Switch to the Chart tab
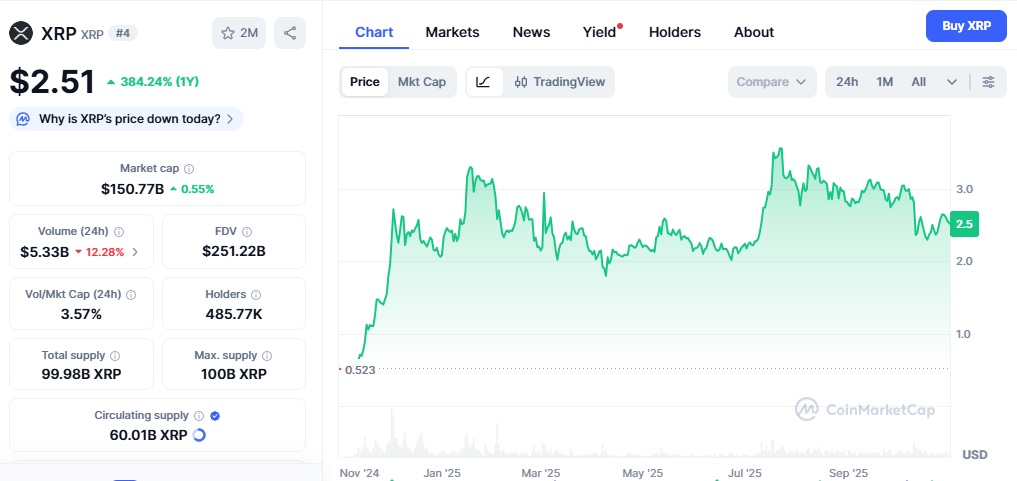The height and width of the screenshot is (481, 1017). (374, 32)
